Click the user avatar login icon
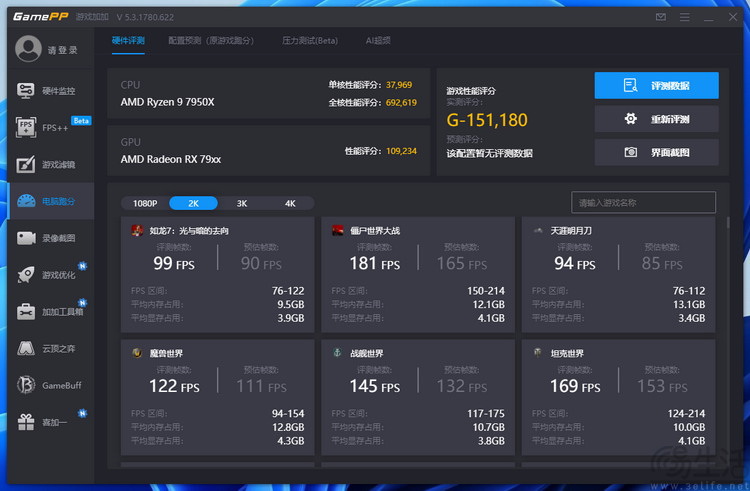The width and height of the screenshot is (750, 491). pyautogui.click(x=28, y=49)
